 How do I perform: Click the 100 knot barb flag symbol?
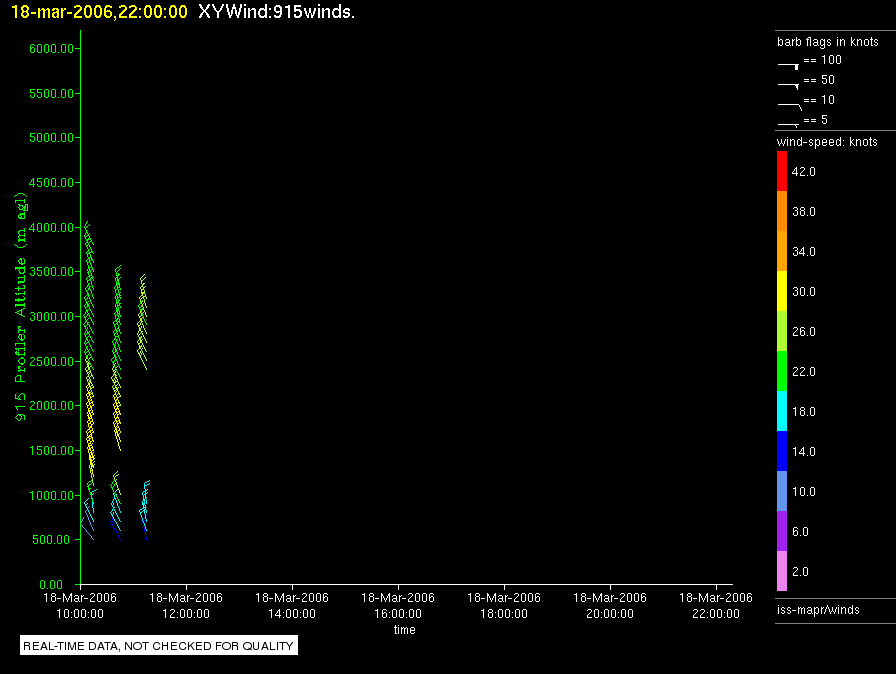pyautogui.click(x=788, y=66)
